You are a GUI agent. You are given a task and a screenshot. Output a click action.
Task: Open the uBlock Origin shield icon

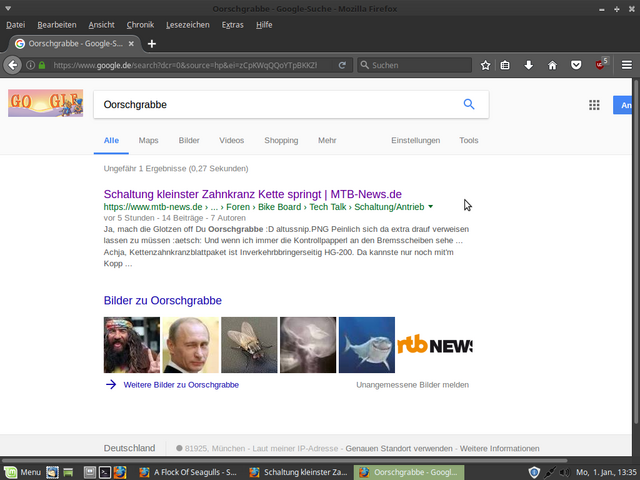tap(600, 64)
